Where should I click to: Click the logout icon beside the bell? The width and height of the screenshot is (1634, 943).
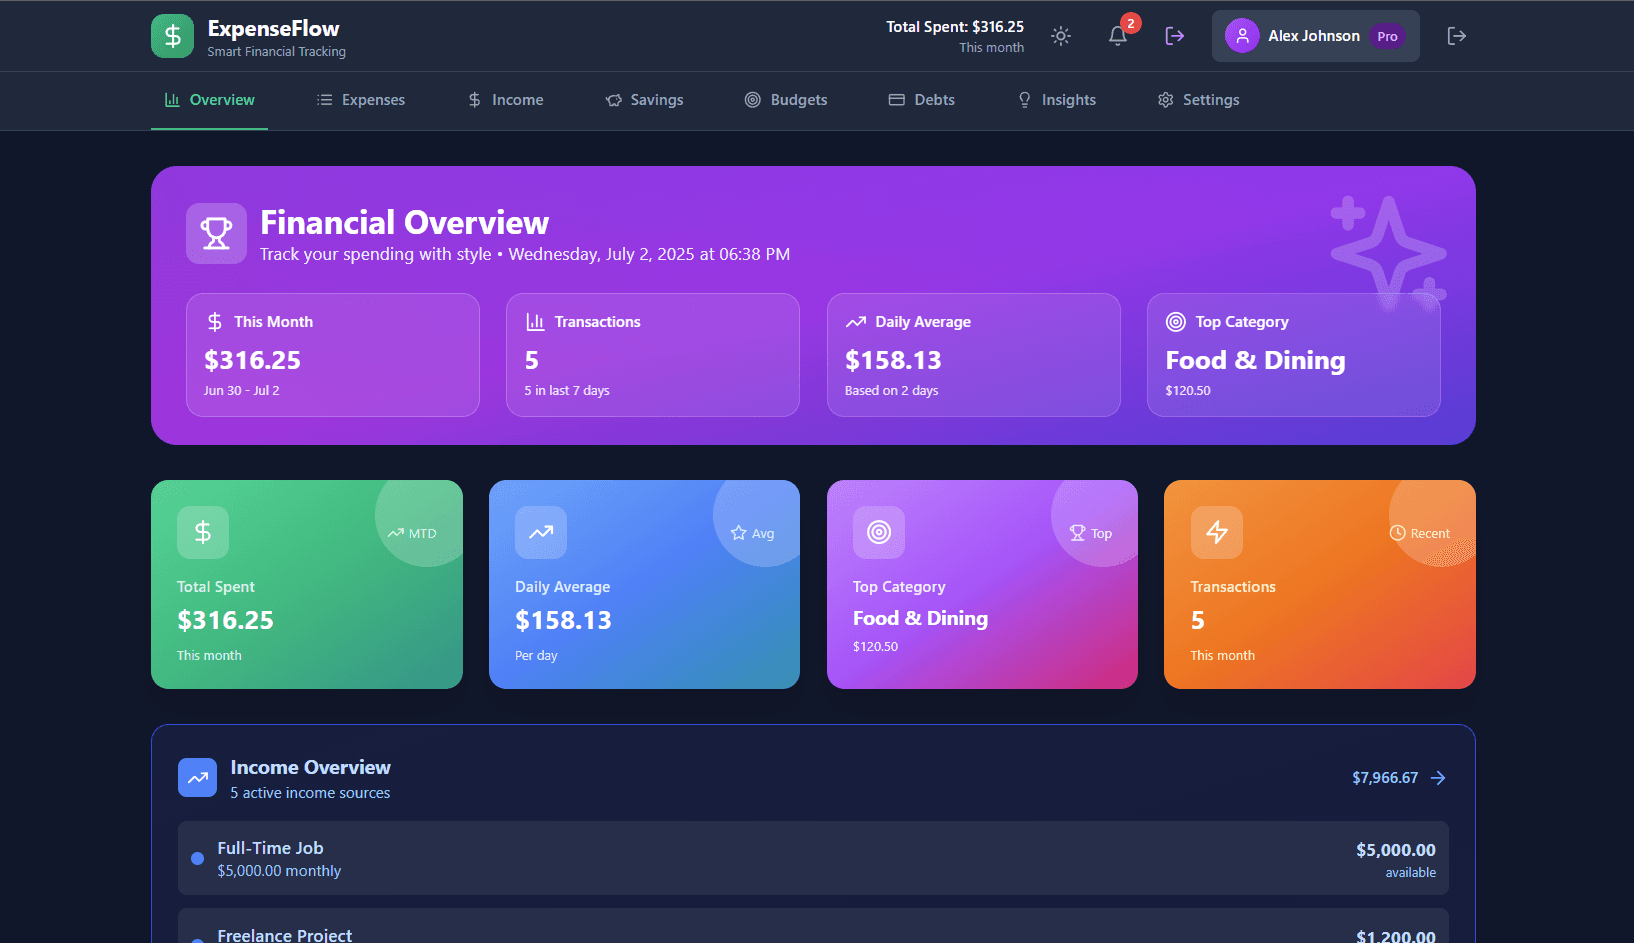[1174, 36]
